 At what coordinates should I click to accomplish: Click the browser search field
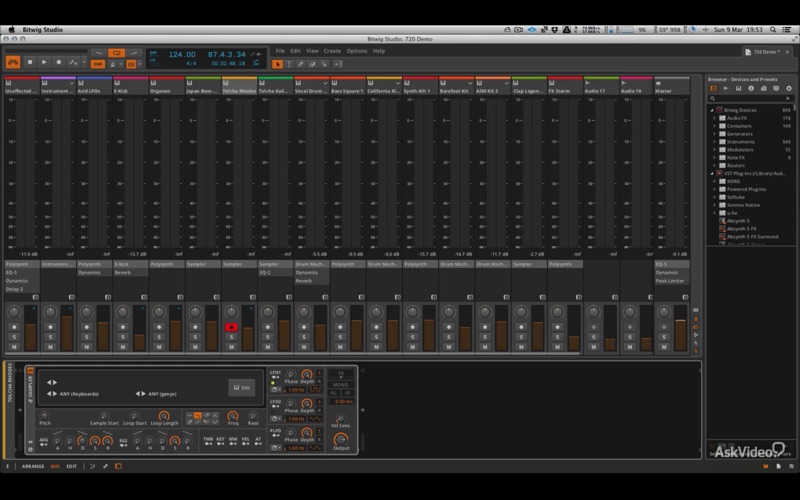[750, 98]
